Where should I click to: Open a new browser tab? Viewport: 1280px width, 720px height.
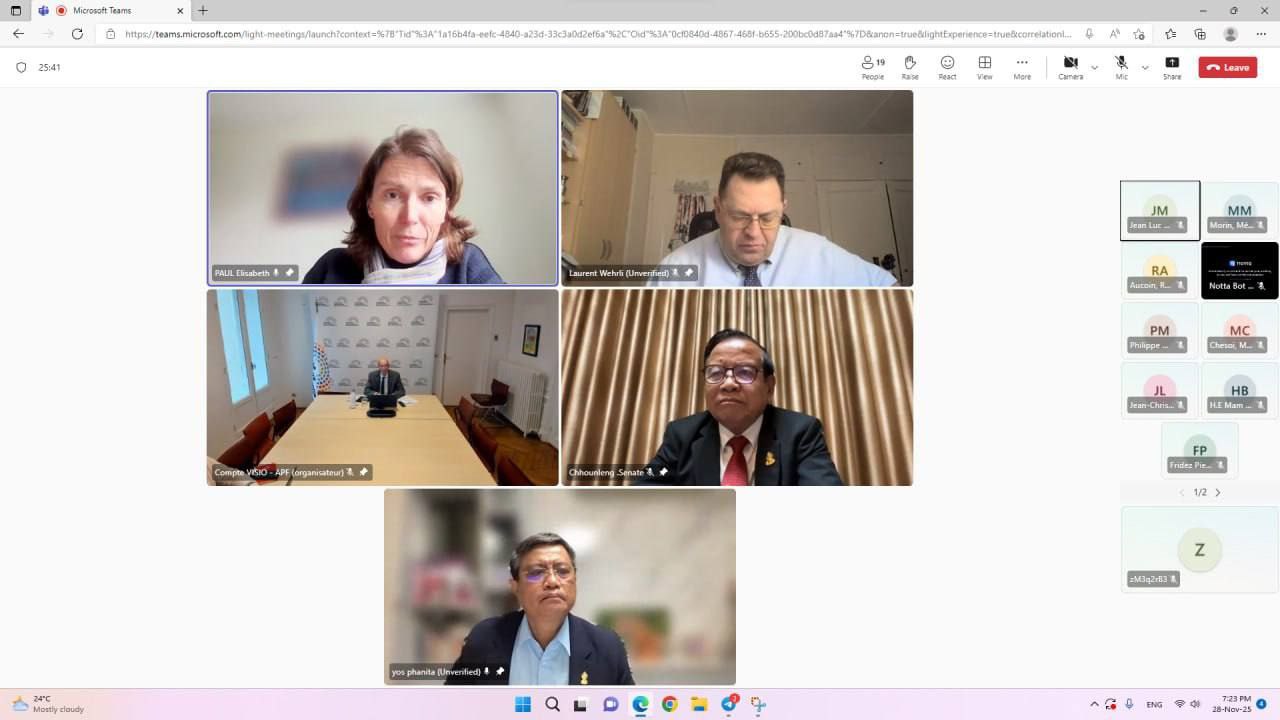point(203,10)
